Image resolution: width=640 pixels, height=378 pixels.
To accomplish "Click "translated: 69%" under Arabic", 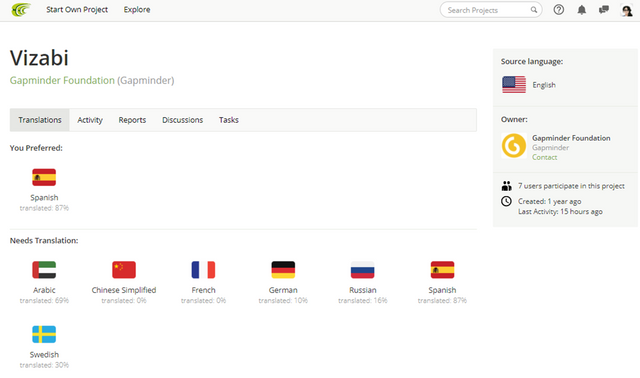I will 44,301.
